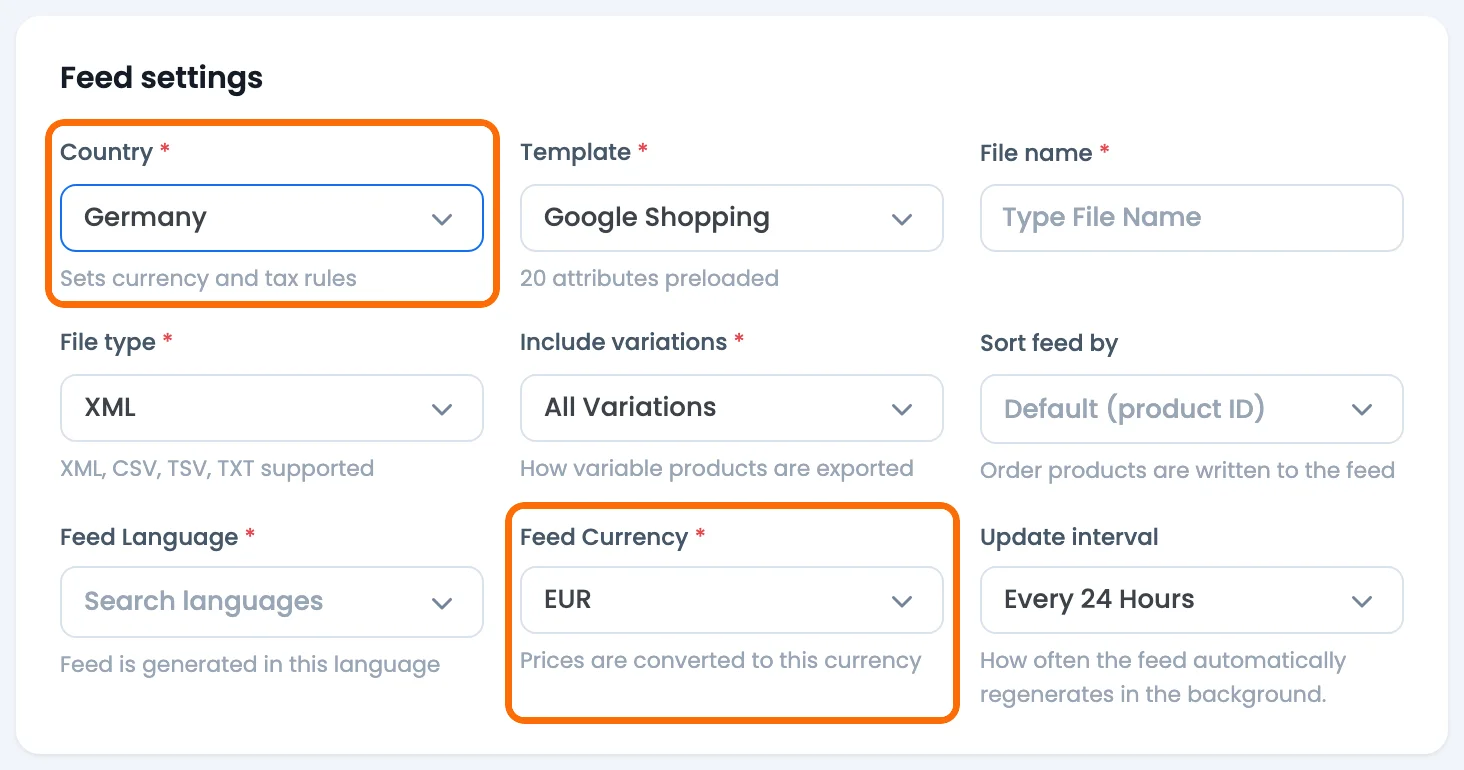The width and height of the screenshot is (1464, 770).
Task: Click chevron arrow in Sort feed by field
Action: (1362, 410)
